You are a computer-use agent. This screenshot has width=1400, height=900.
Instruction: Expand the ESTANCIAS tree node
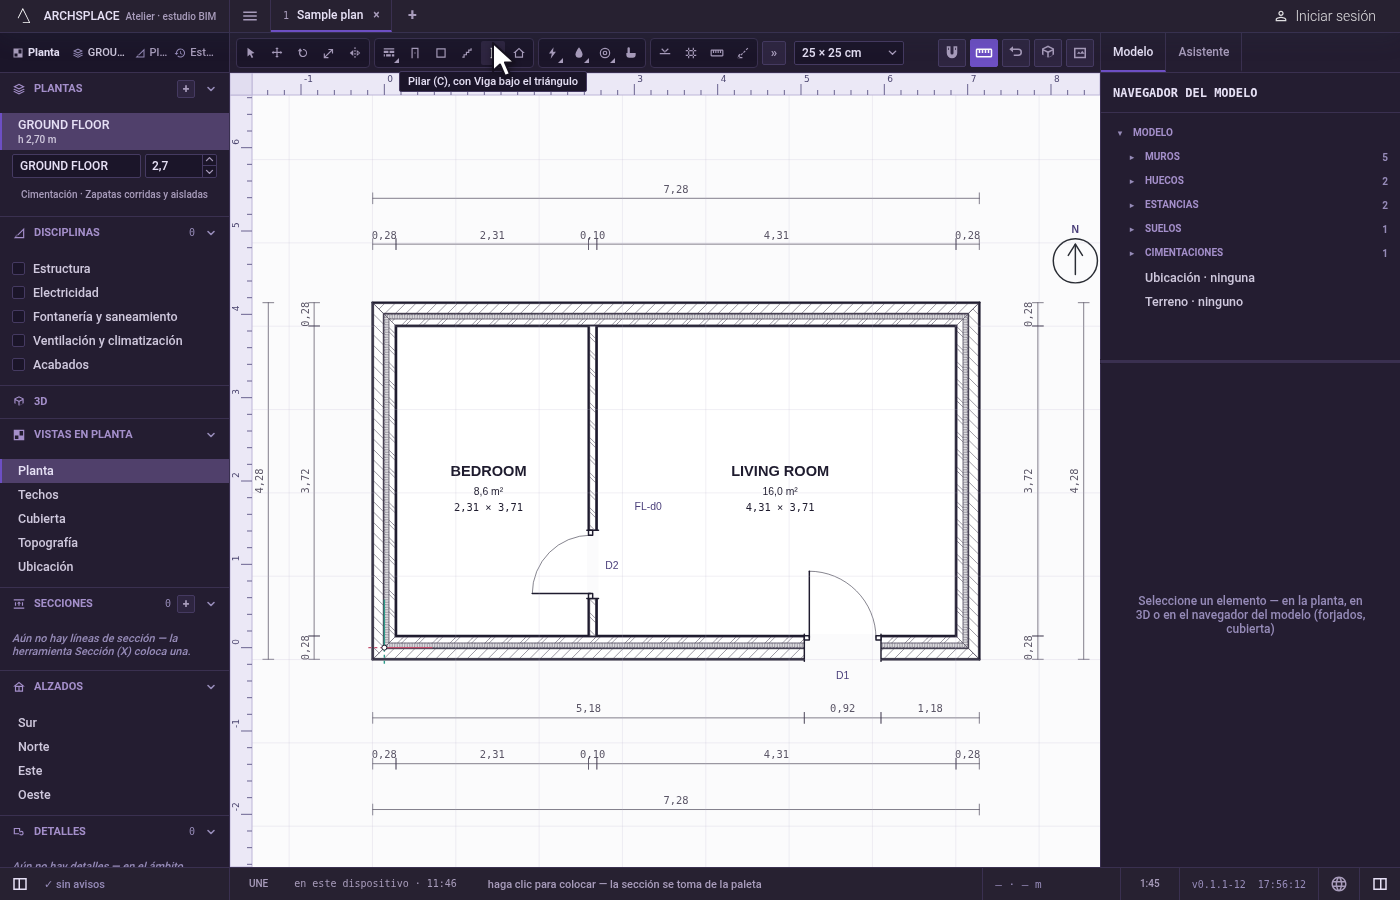(x=1132, y=205)
